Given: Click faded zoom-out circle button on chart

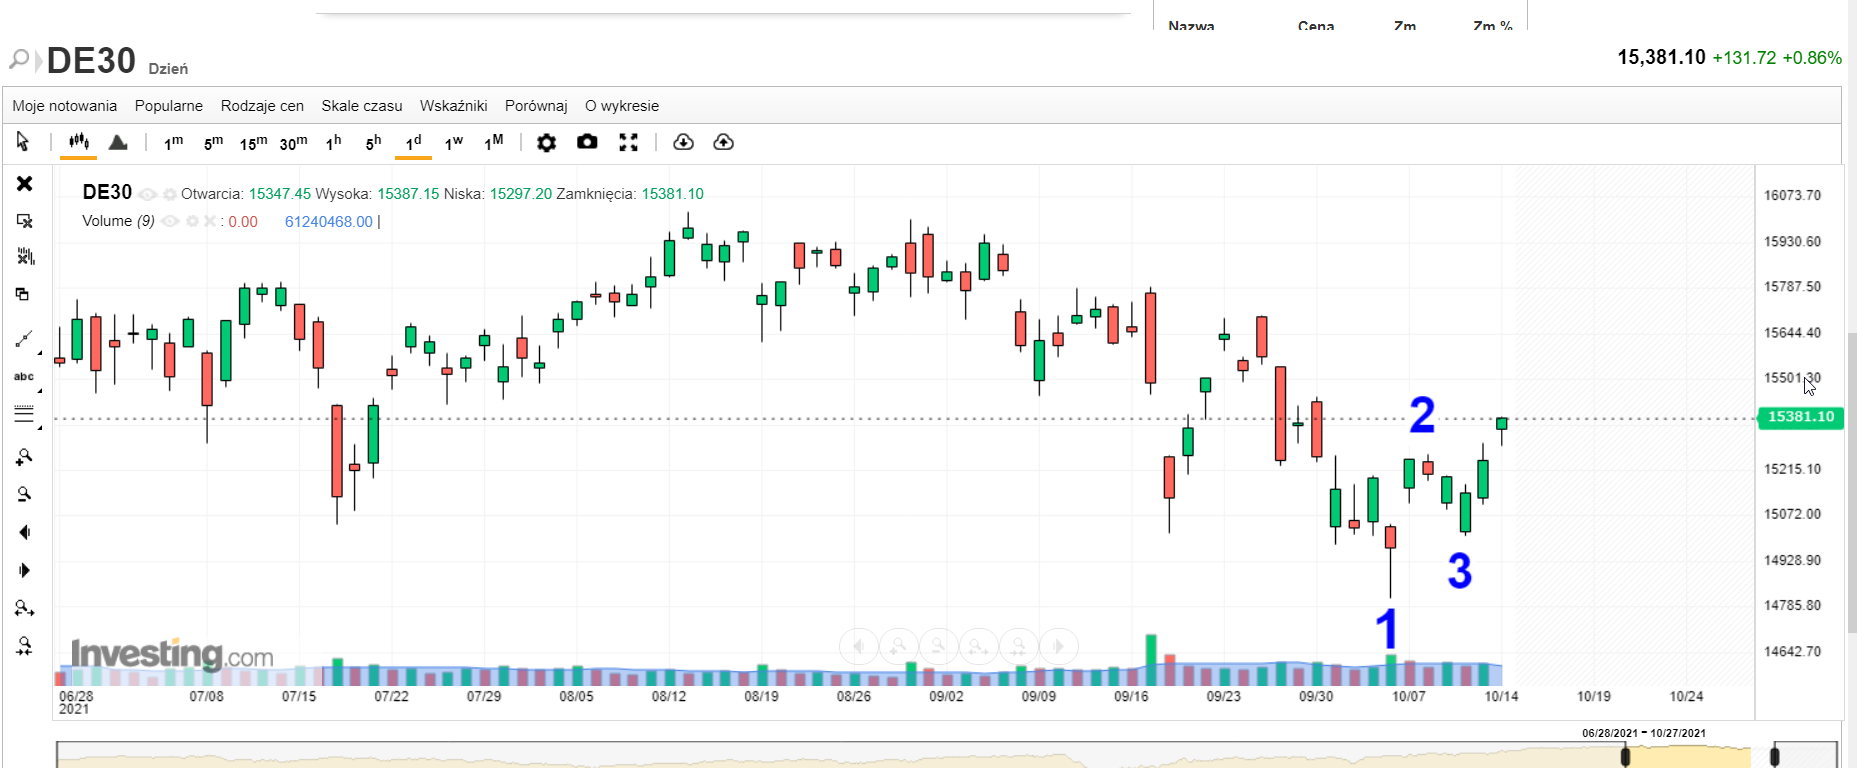Looking at the screenshot, I should [939, 646].
